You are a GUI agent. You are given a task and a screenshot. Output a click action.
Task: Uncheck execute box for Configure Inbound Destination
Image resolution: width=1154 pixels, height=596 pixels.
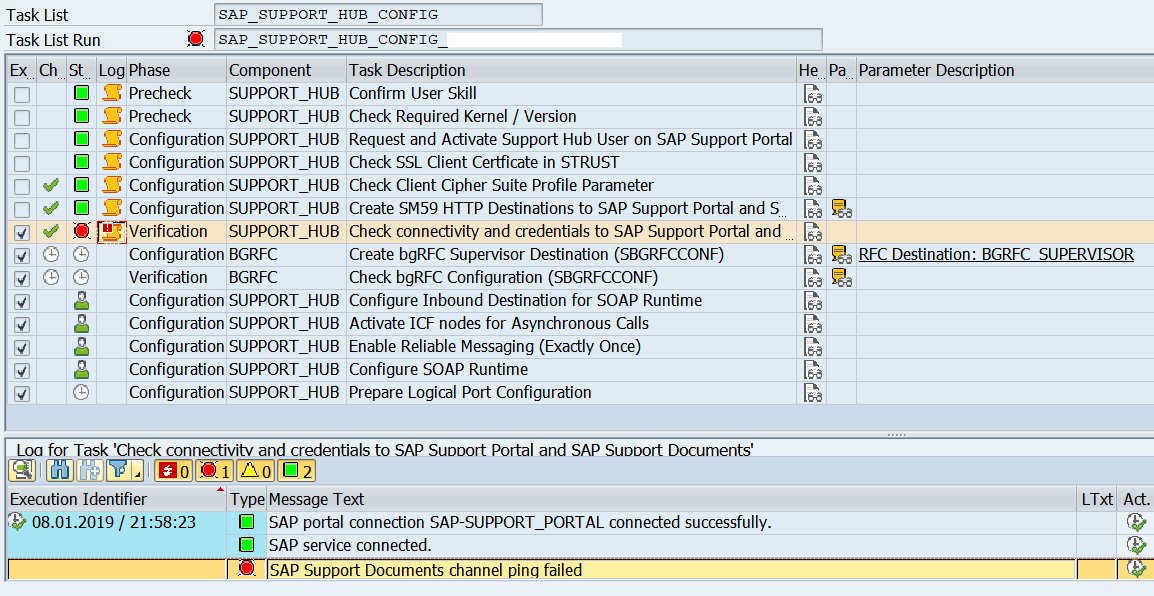point(22,301)
